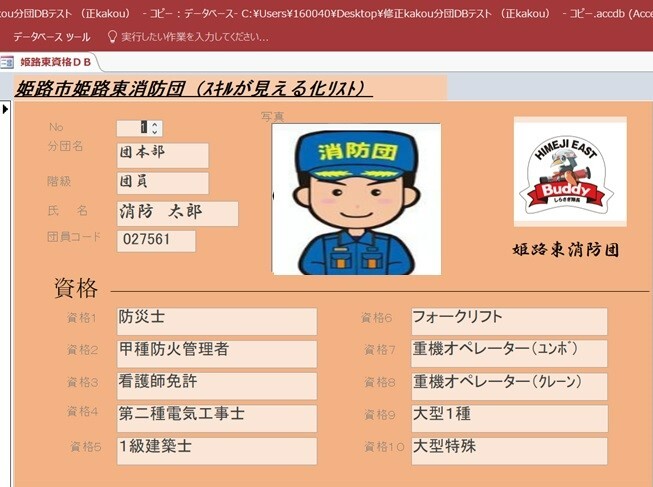653x487 pixels.
Task: Click the 団員コード field 027561
Action: click(x=156, y=241)
